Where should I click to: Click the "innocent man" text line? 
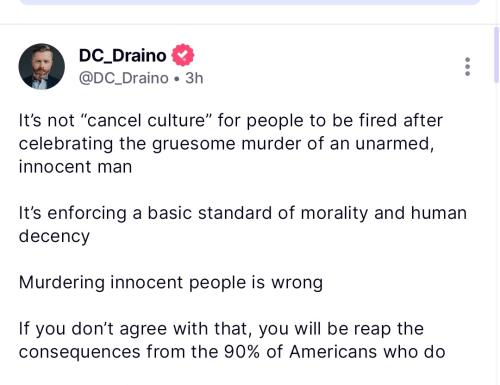click(x=75, y=167)
